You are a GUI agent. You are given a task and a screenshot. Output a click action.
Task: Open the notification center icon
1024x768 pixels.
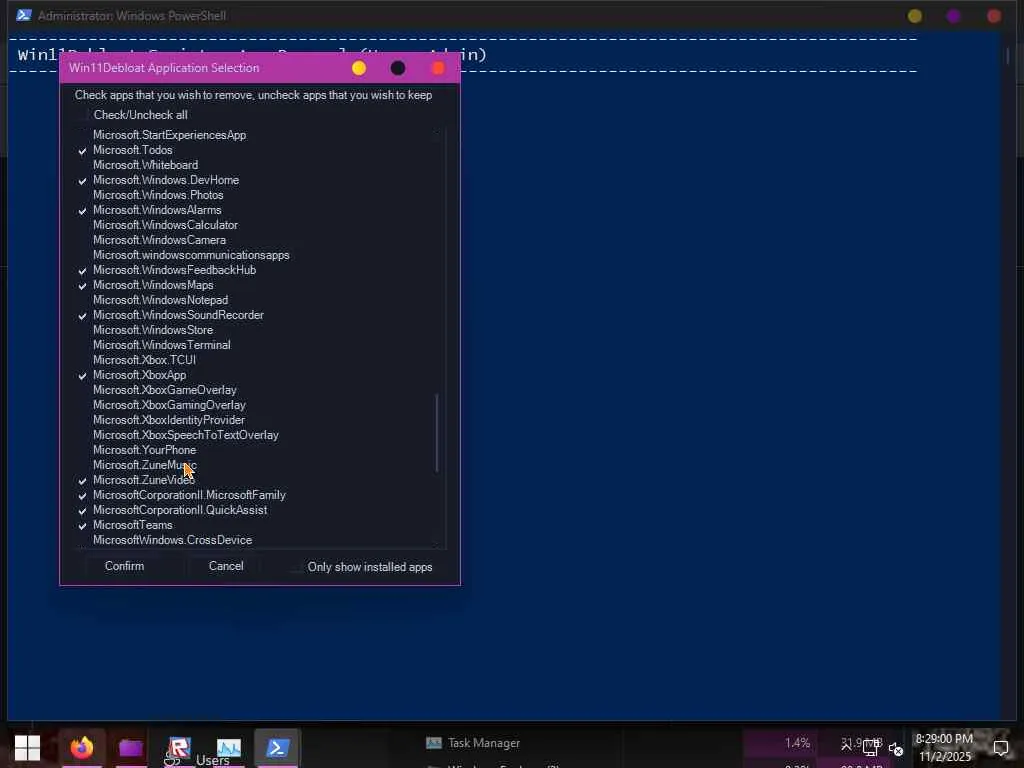1001,747
